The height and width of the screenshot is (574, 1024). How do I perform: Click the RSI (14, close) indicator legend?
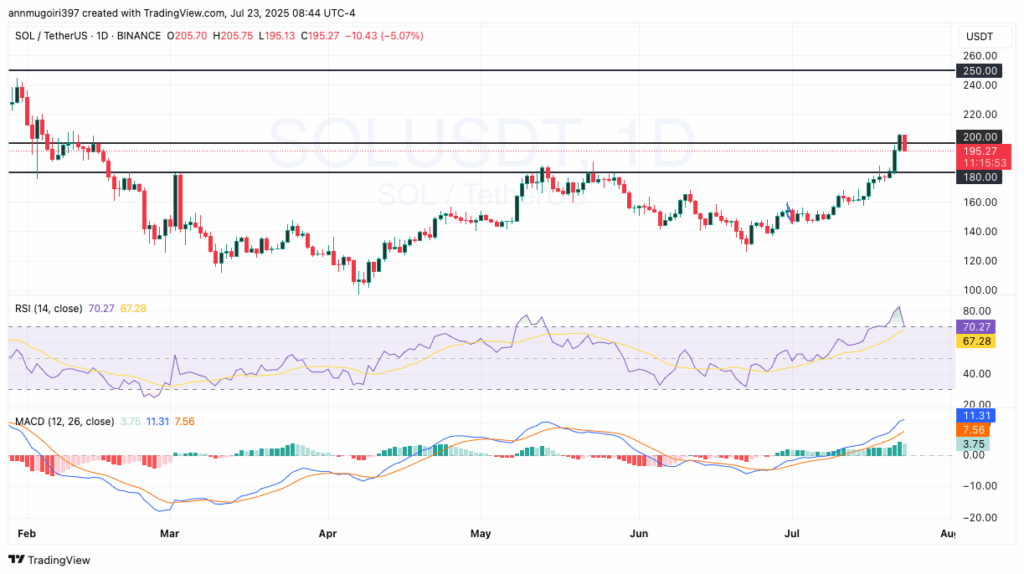pyautogui.click(x=48, y=308)
